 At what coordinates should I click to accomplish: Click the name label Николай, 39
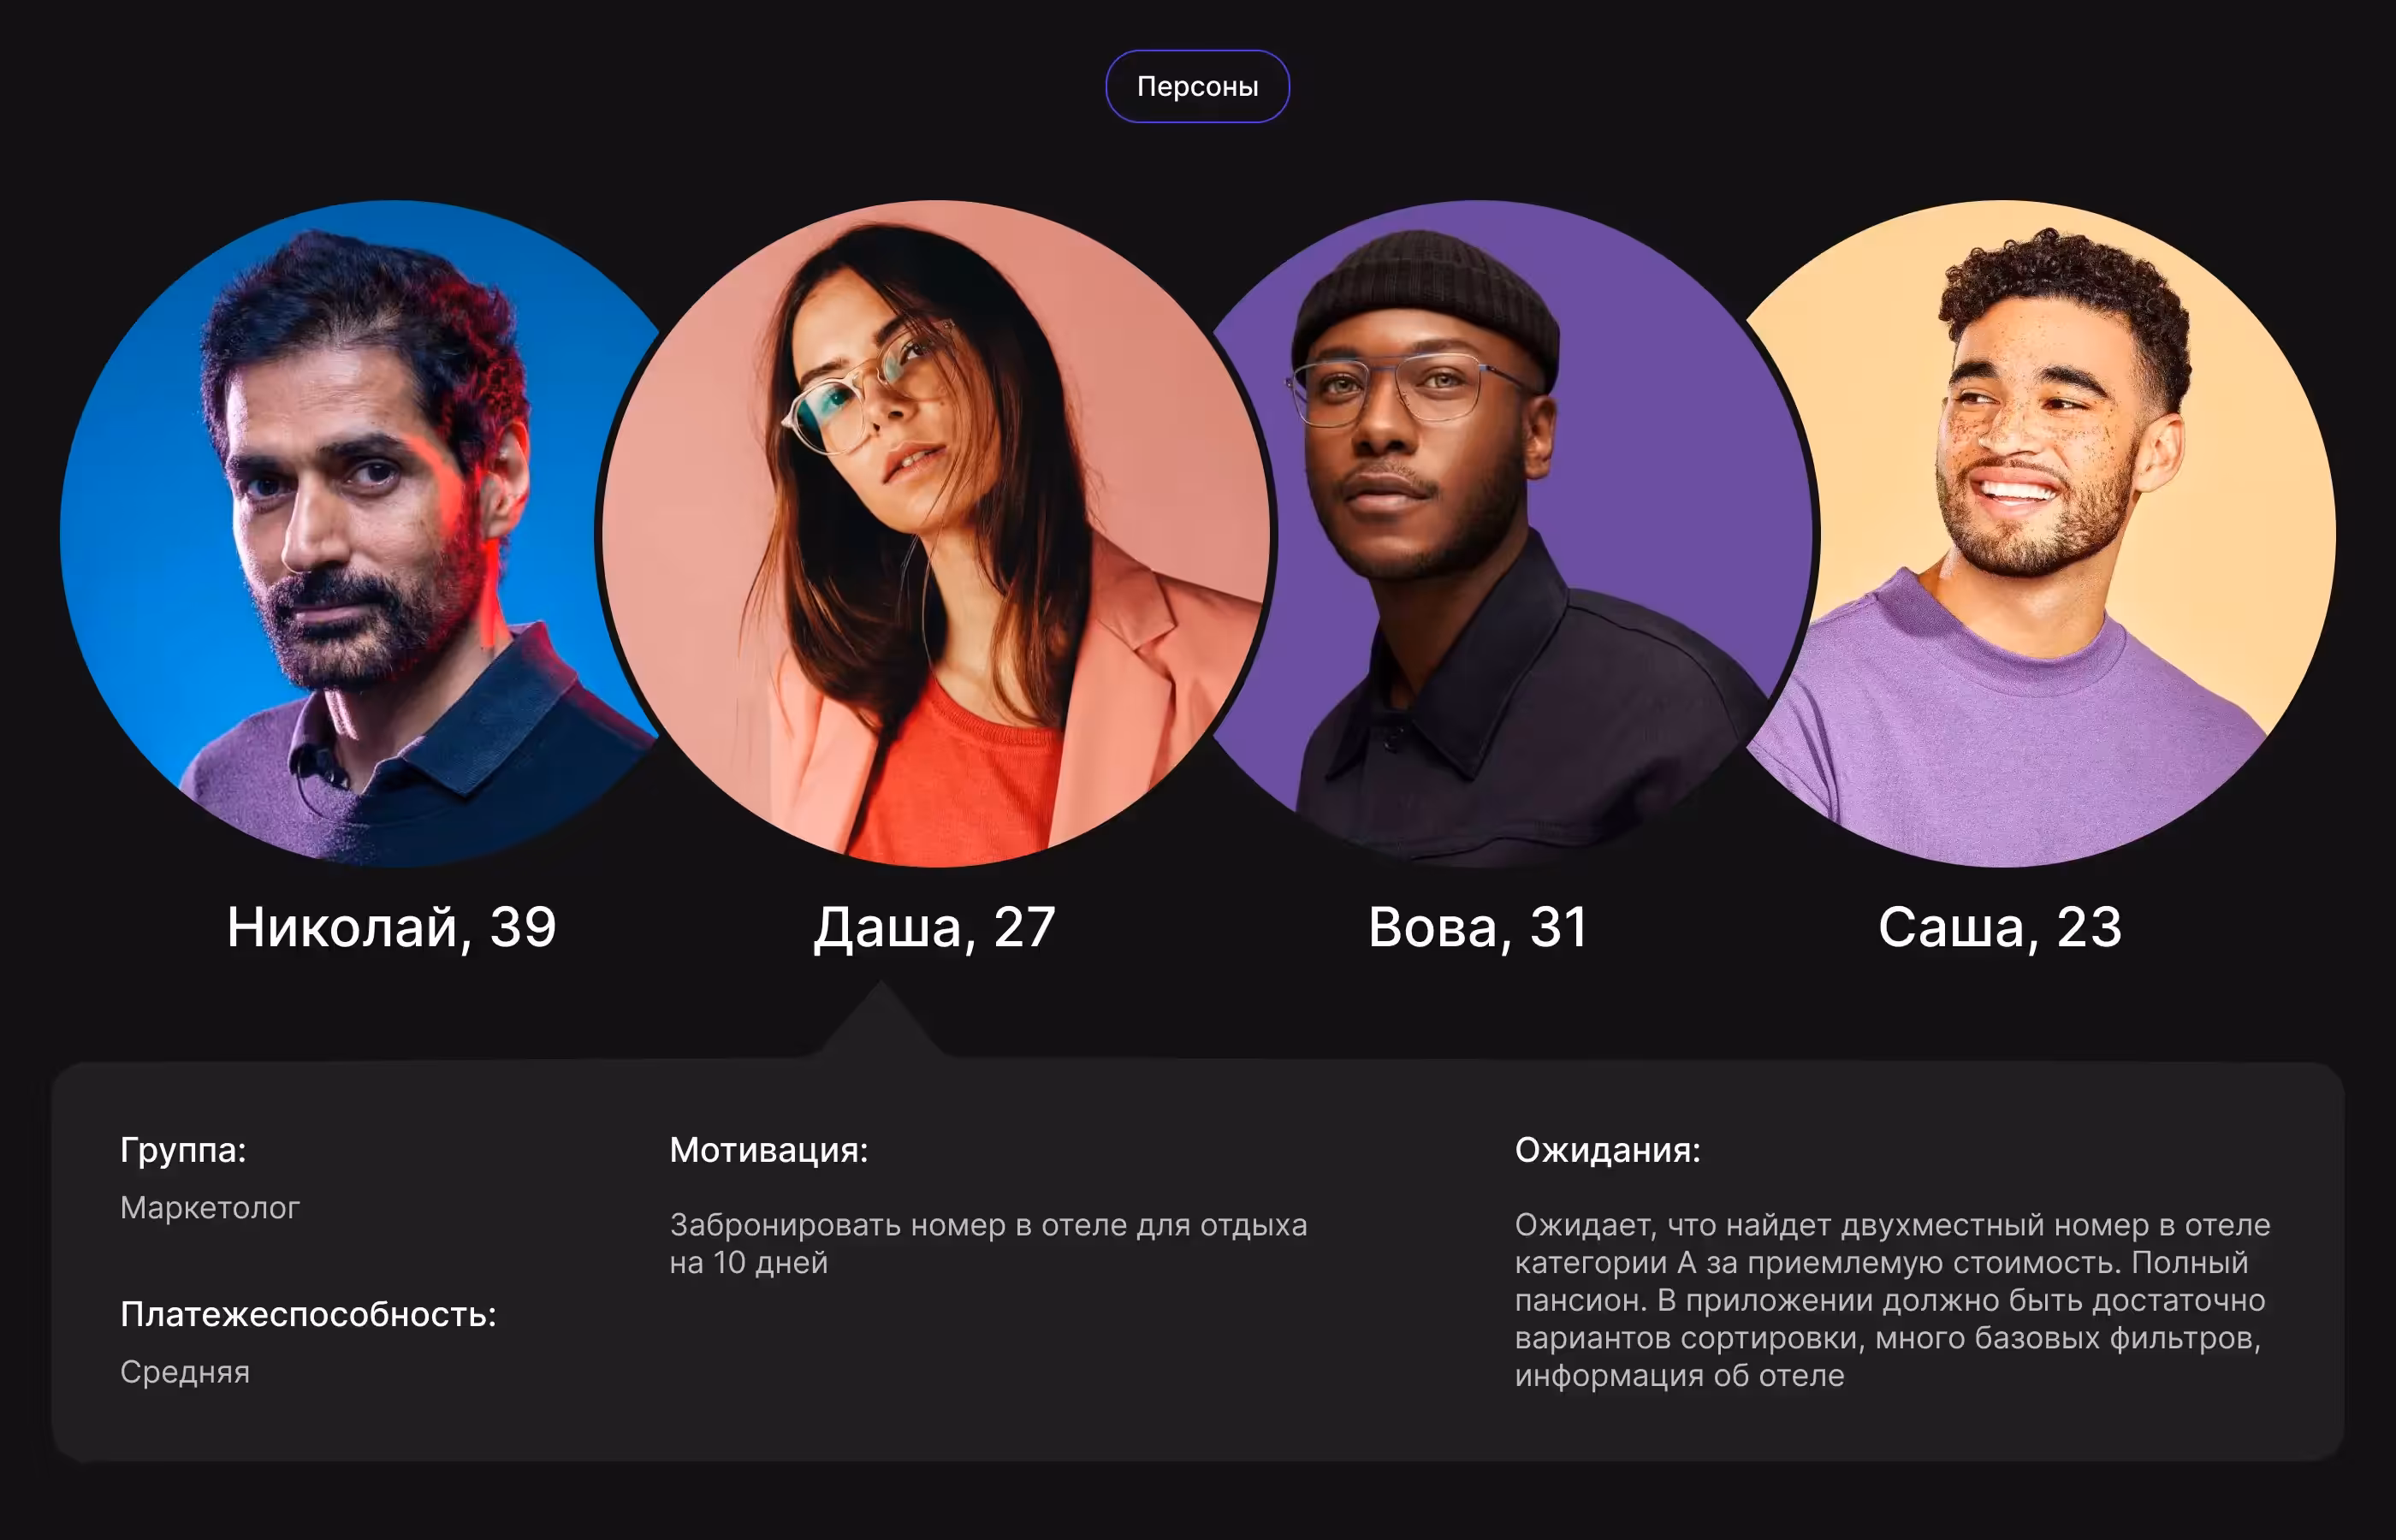(391, 927)
